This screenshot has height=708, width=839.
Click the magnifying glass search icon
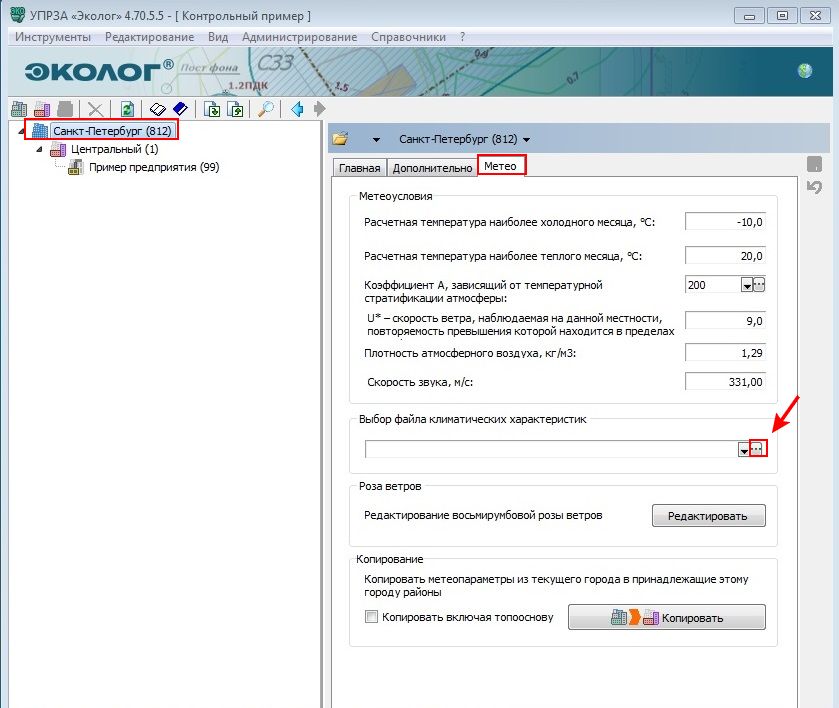[x=266, y=109]
